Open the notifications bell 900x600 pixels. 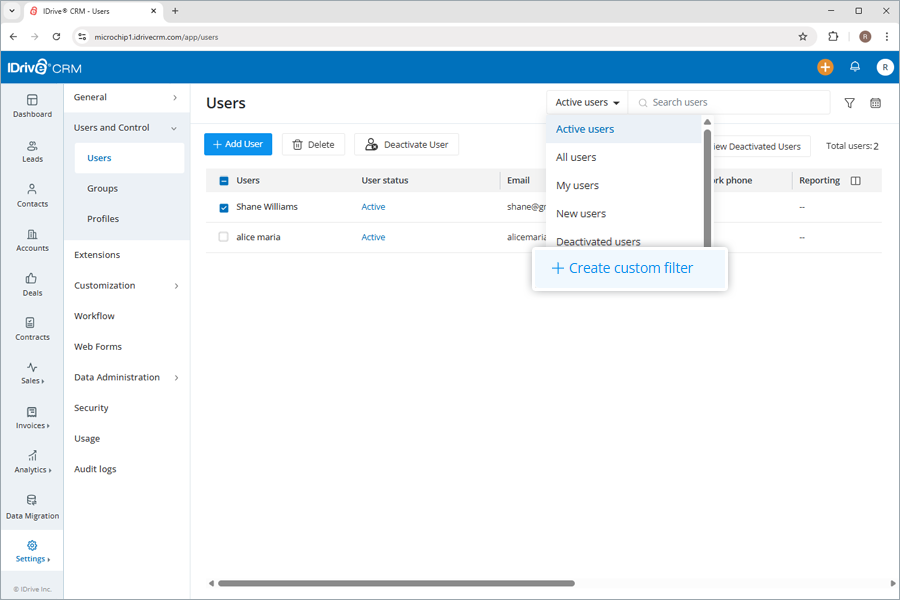[x=855, y=66]
